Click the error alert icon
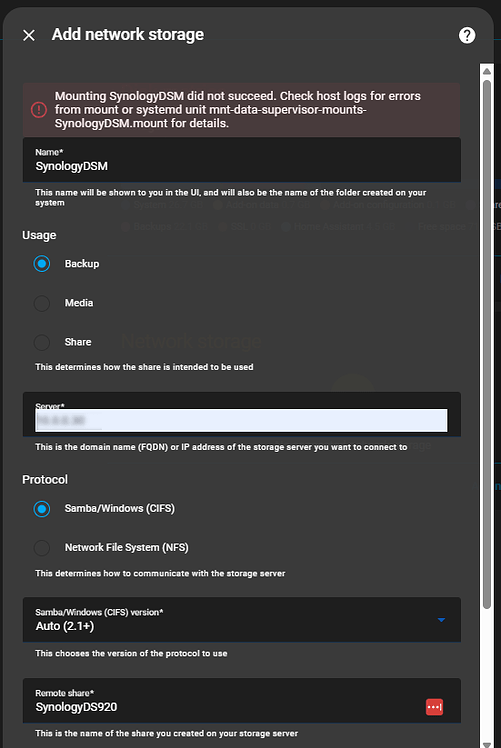This screenshot has height=748, width=501. (39, 110)
